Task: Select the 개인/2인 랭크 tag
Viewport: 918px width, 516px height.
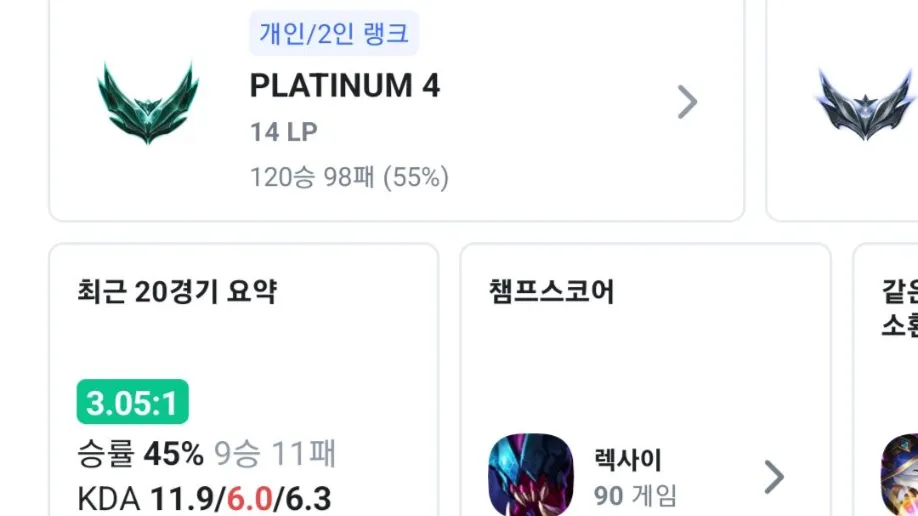Action: tap(334, 33)
